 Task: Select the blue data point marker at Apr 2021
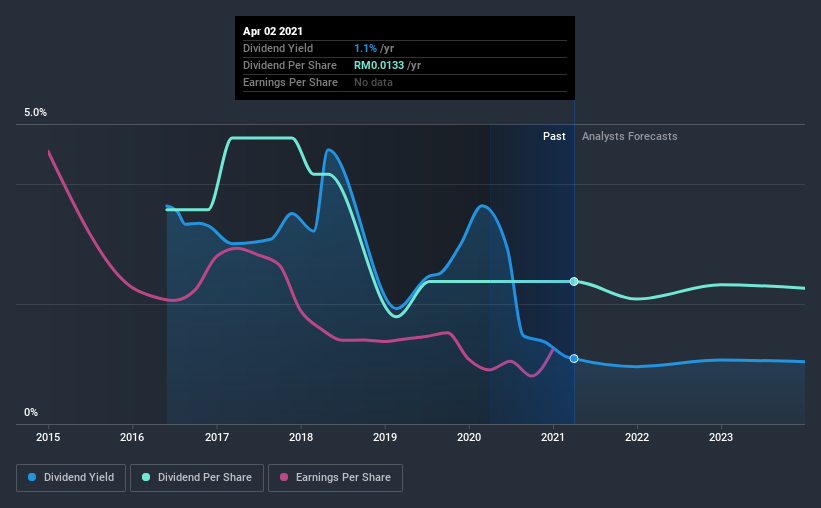[574, 359]
